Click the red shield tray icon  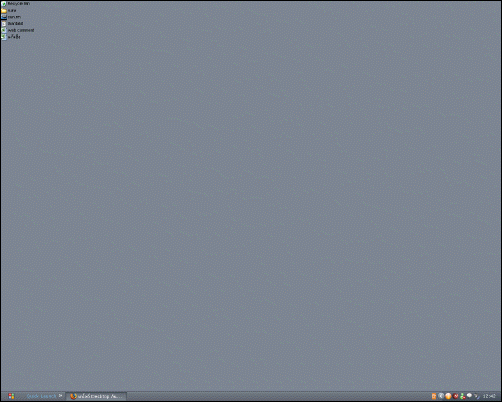tap(456, 396)
